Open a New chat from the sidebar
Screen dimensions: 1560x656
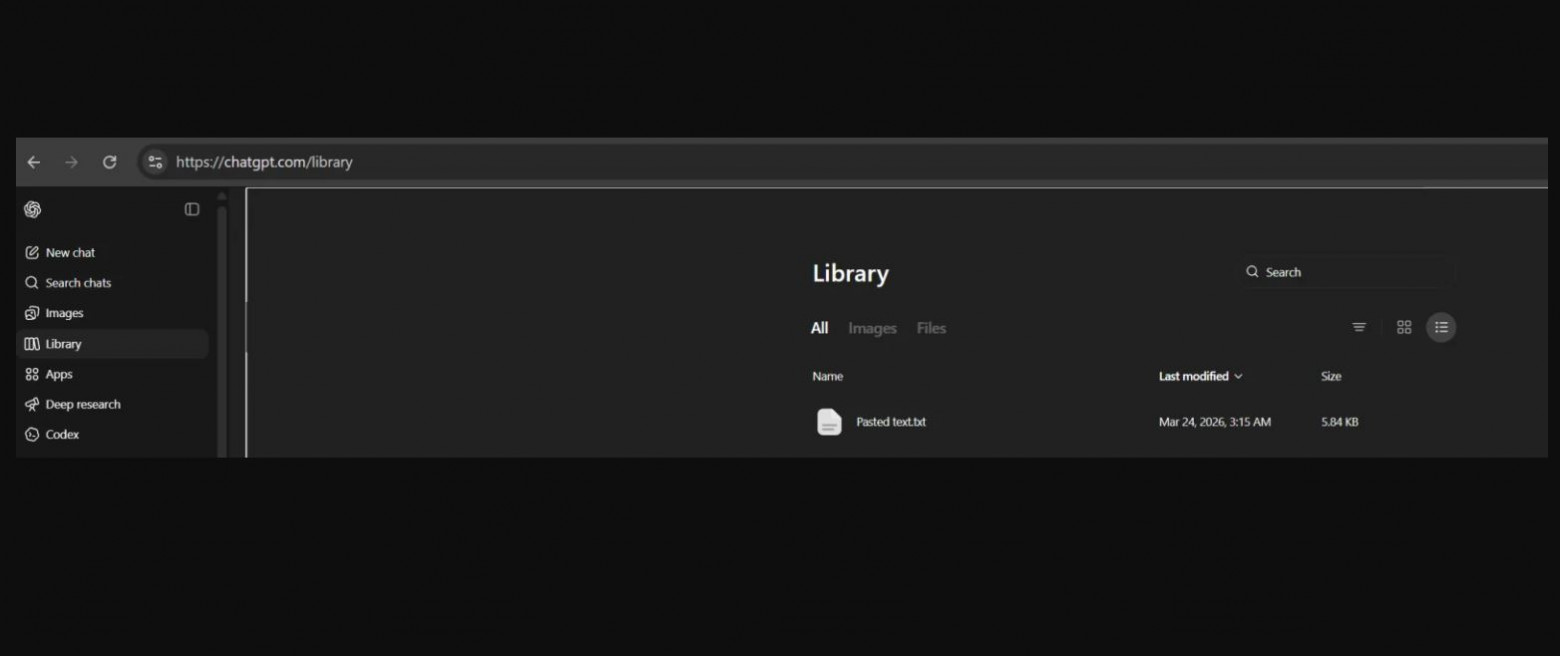(70, 252)
